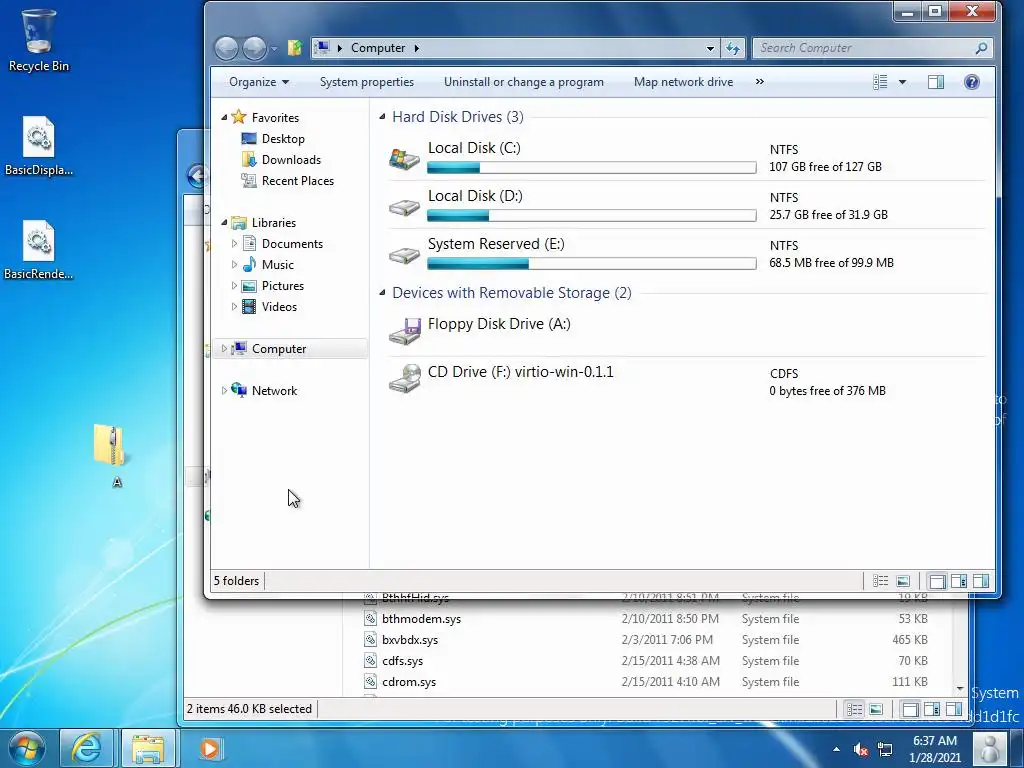Expand the Network tree node
1024x768 pixels.
click(224, 391)
